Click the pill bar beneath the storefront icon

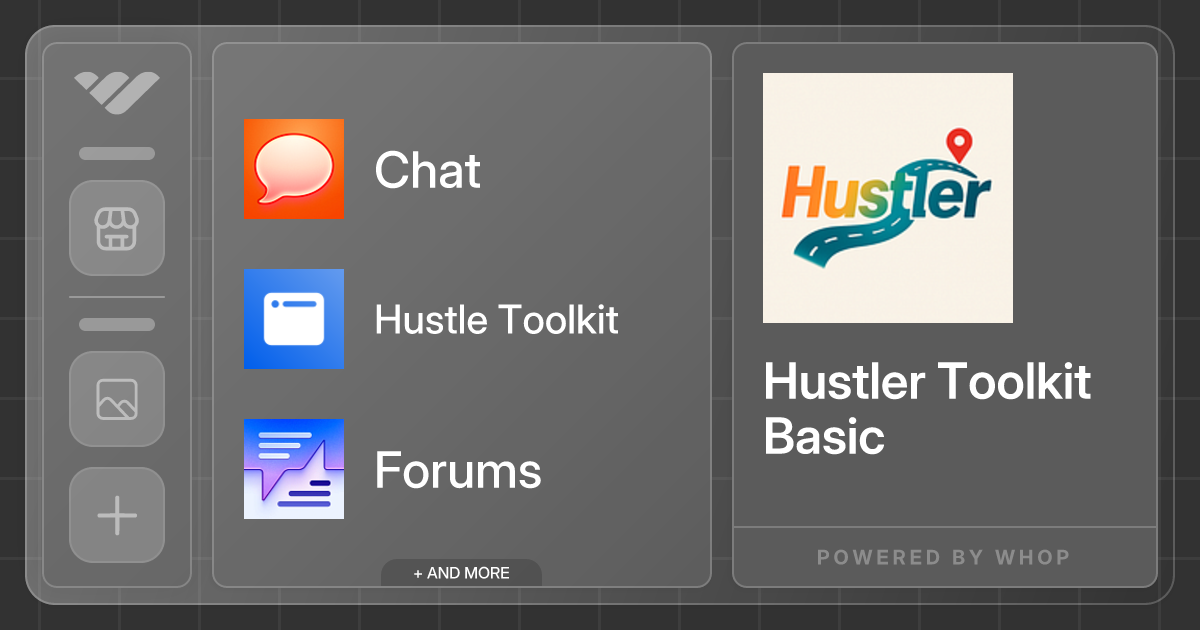coord(116,323)
